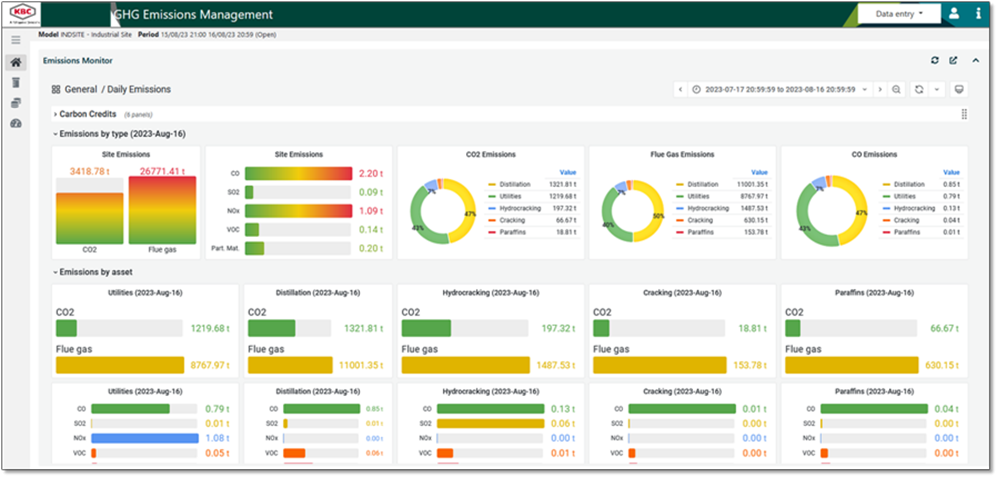Open the info icon in the top header
Screen dimensions: 997x477
[x=977, y=14]
